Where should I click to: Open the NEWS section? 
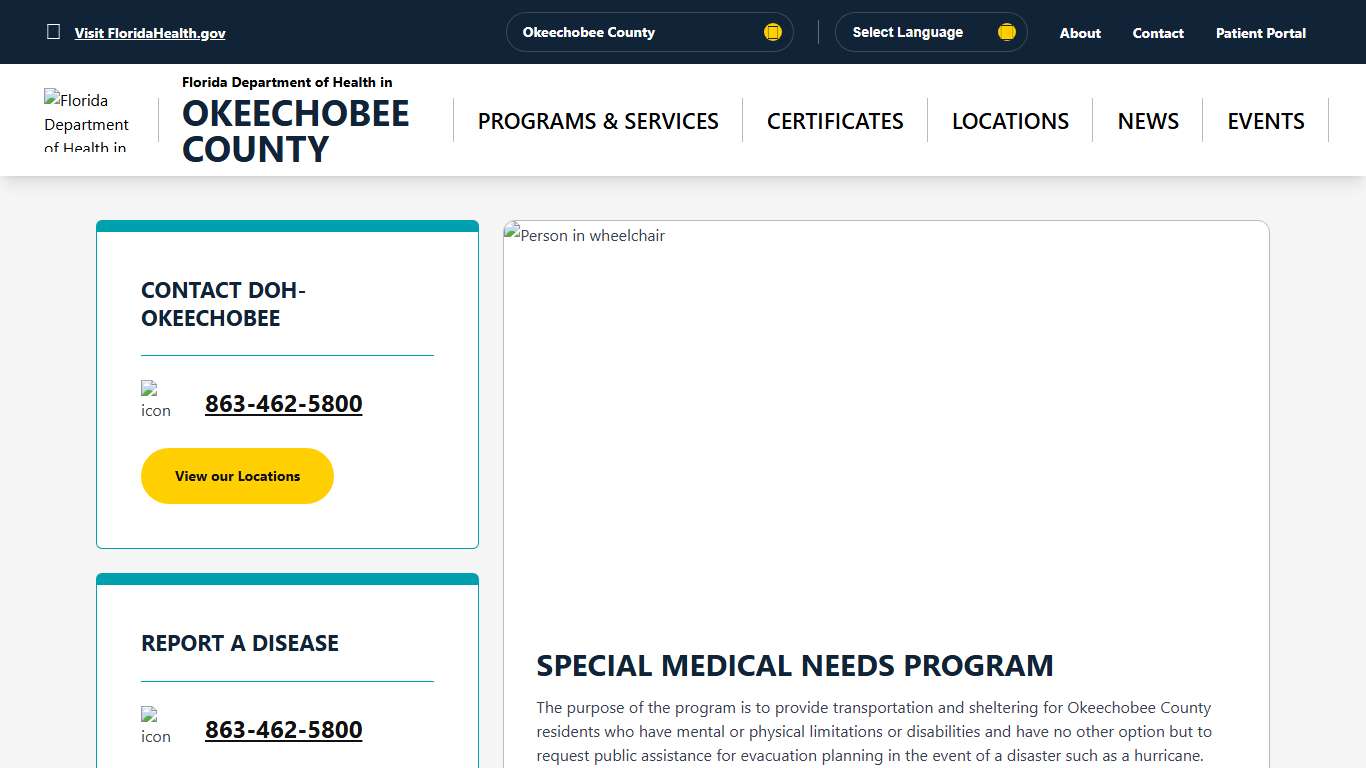[x=1147, y=120]
